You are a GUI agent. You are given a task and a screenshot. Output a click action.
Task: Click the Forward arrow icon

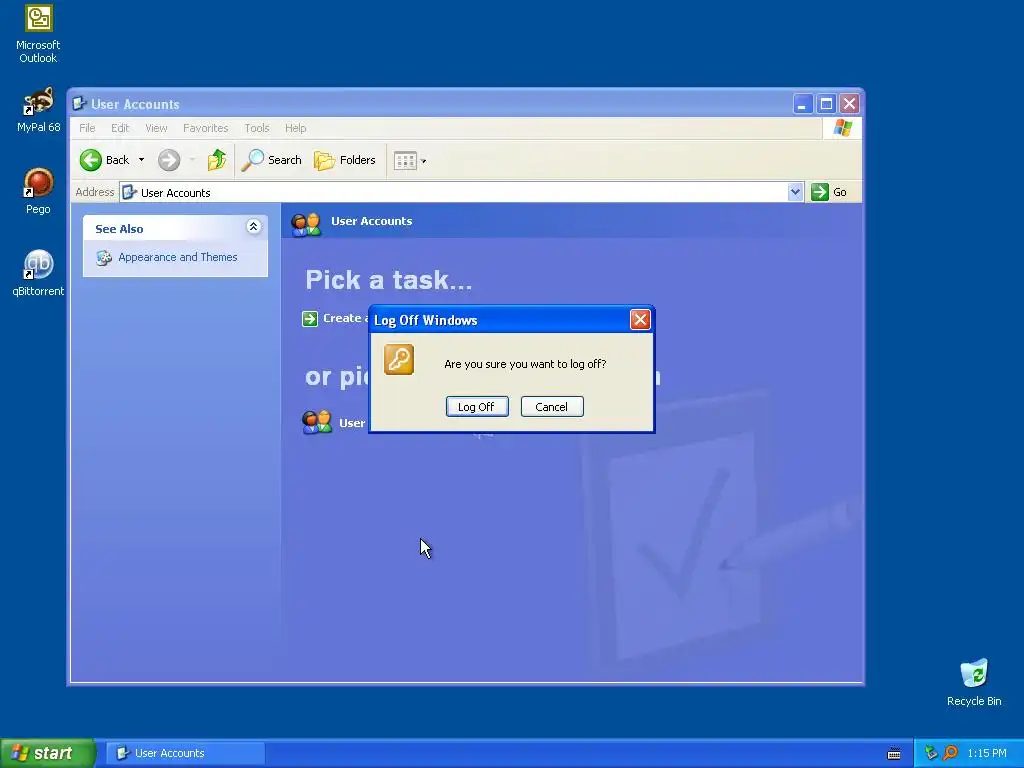pyautogui.click(x=168, y=160)
